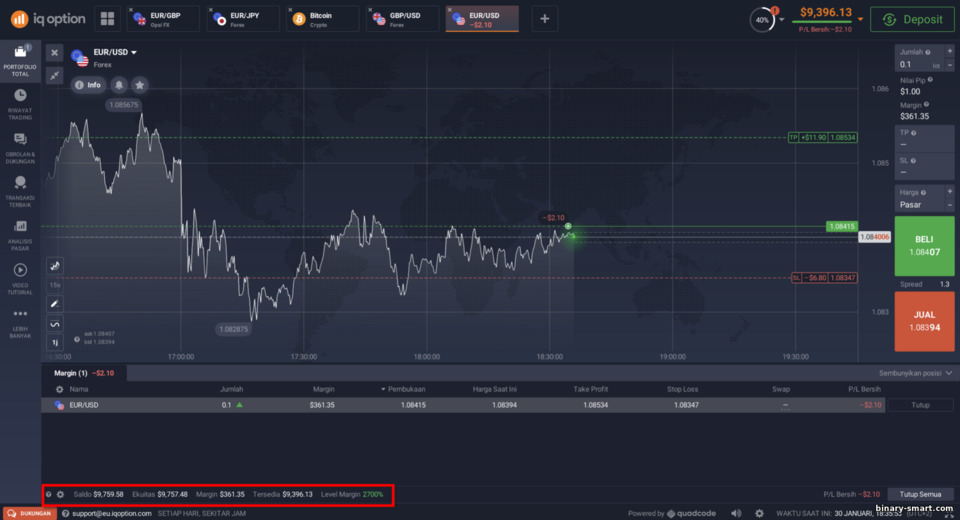The width and height of the screenshot is (960, 520).
Task: Click ask/bid help question icon
Action: (x=77, y=339)
